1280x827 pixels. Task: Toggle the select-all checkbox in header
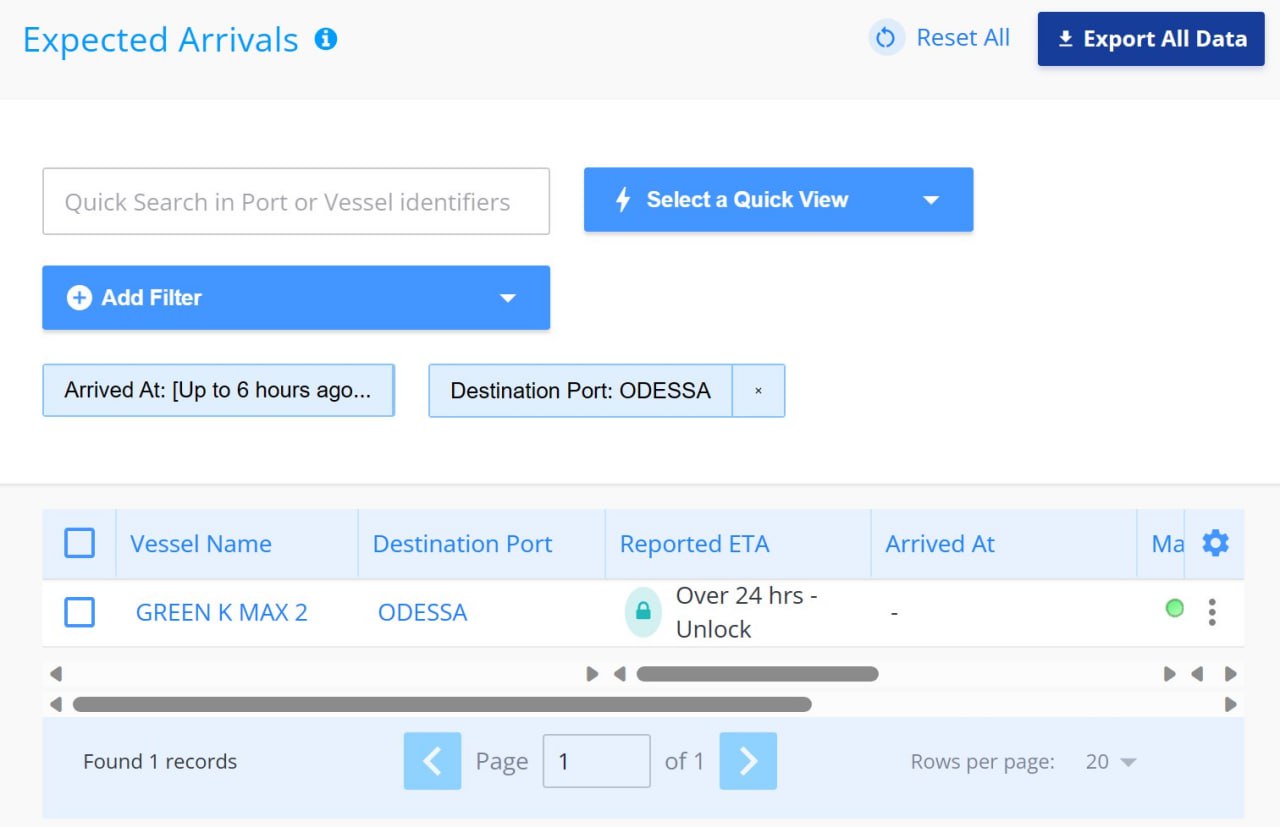[x=80, y=543]
